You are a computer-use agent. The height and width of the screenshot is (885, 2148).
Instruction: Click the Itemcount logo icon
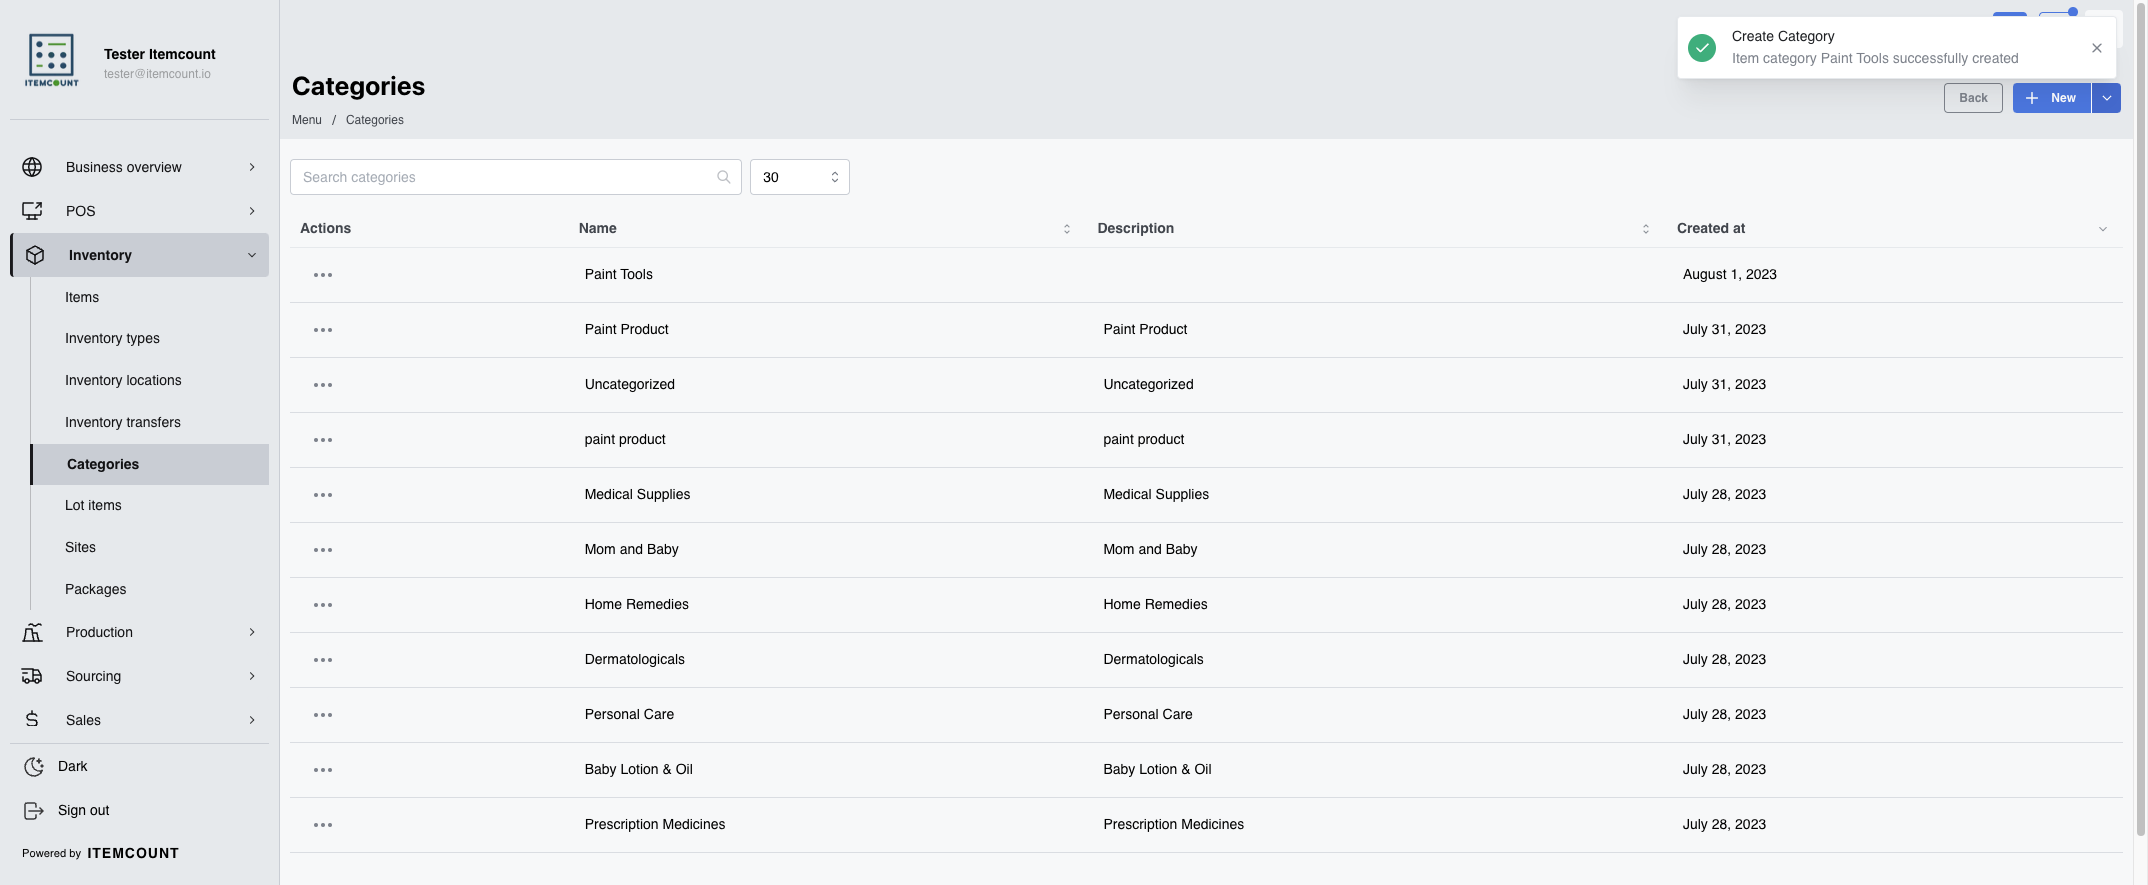(52, 60)
